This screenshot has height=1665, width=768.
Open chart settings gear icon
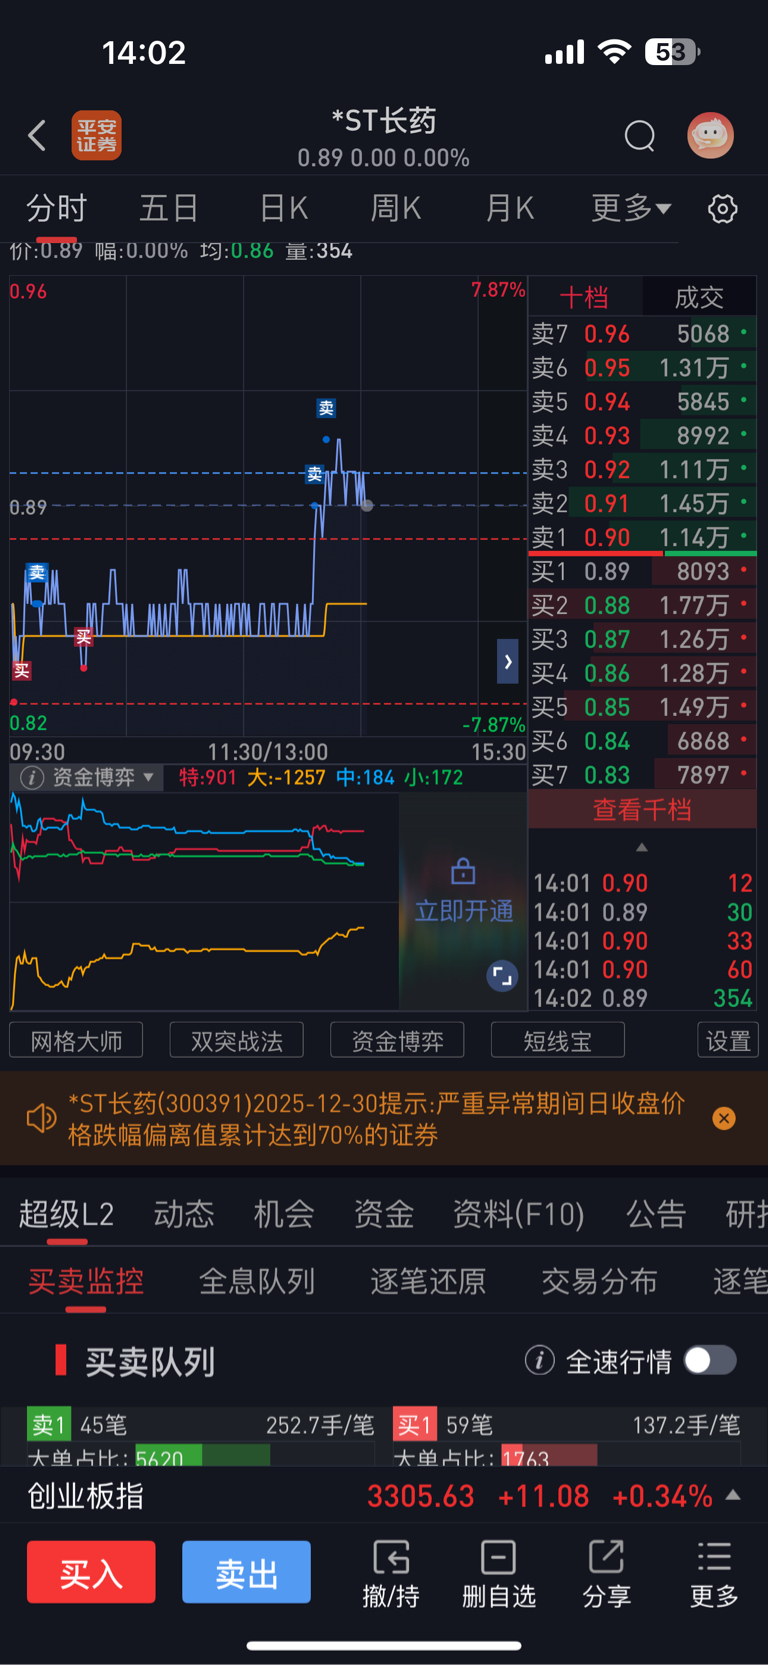[x=723, y=209]
